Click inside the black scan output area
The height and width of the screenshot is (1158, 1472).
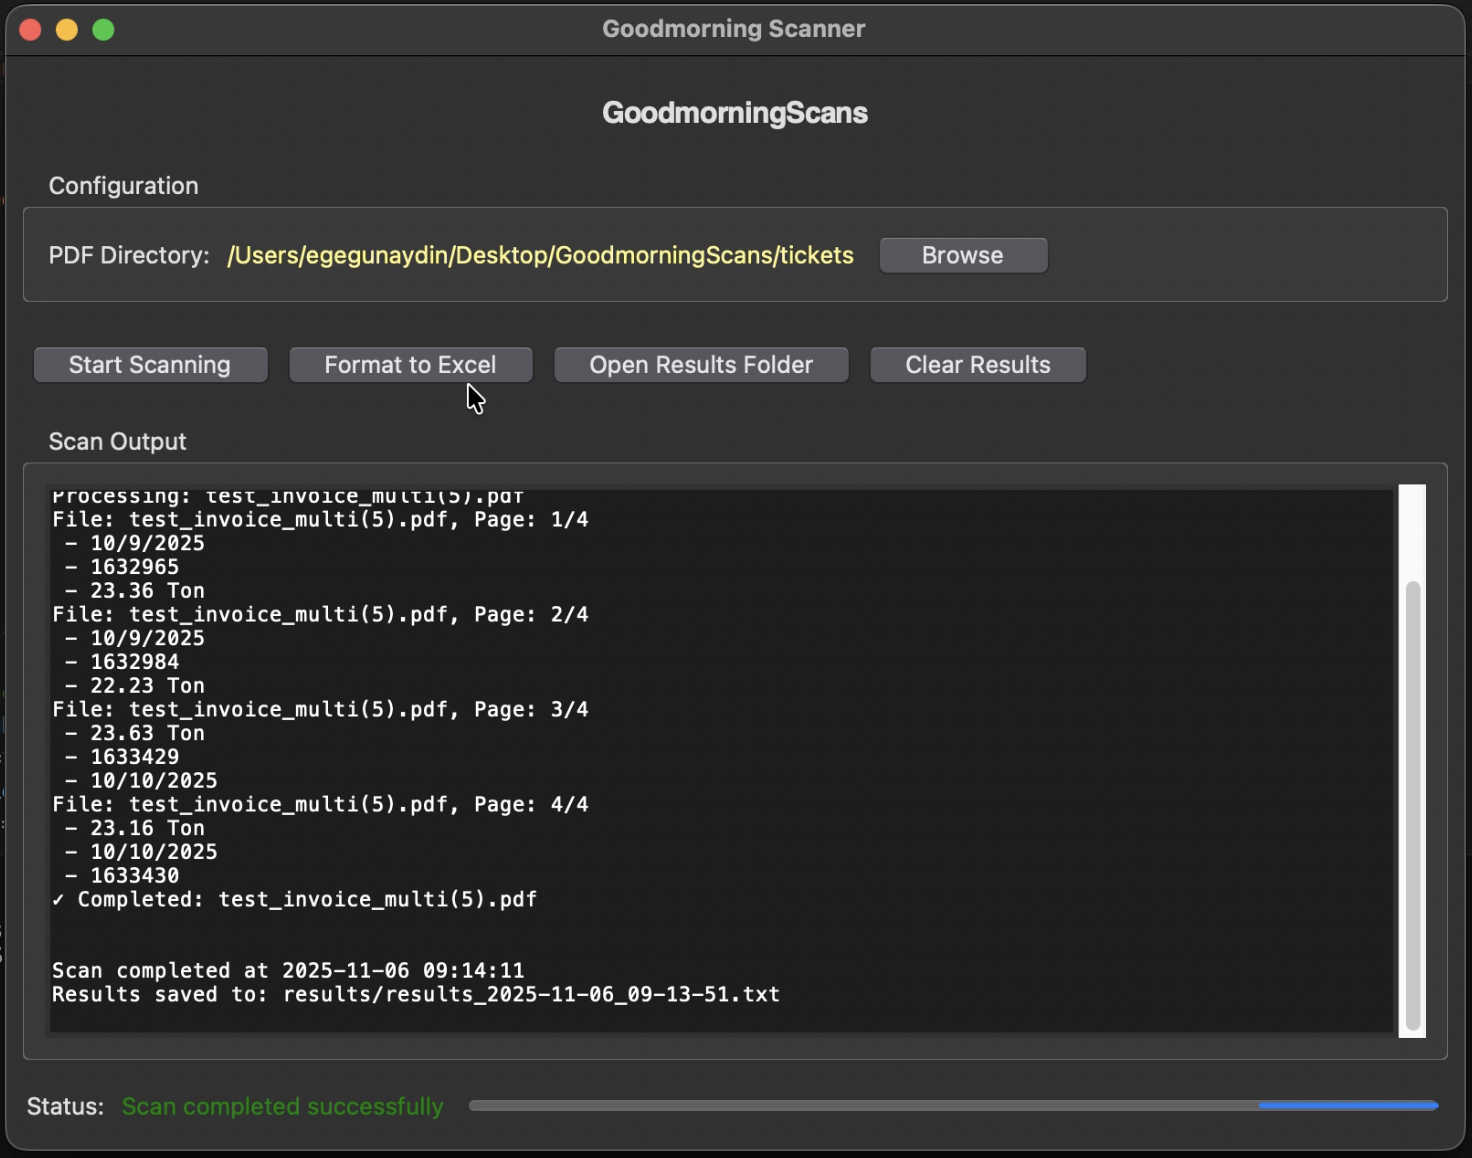[700, 760]
